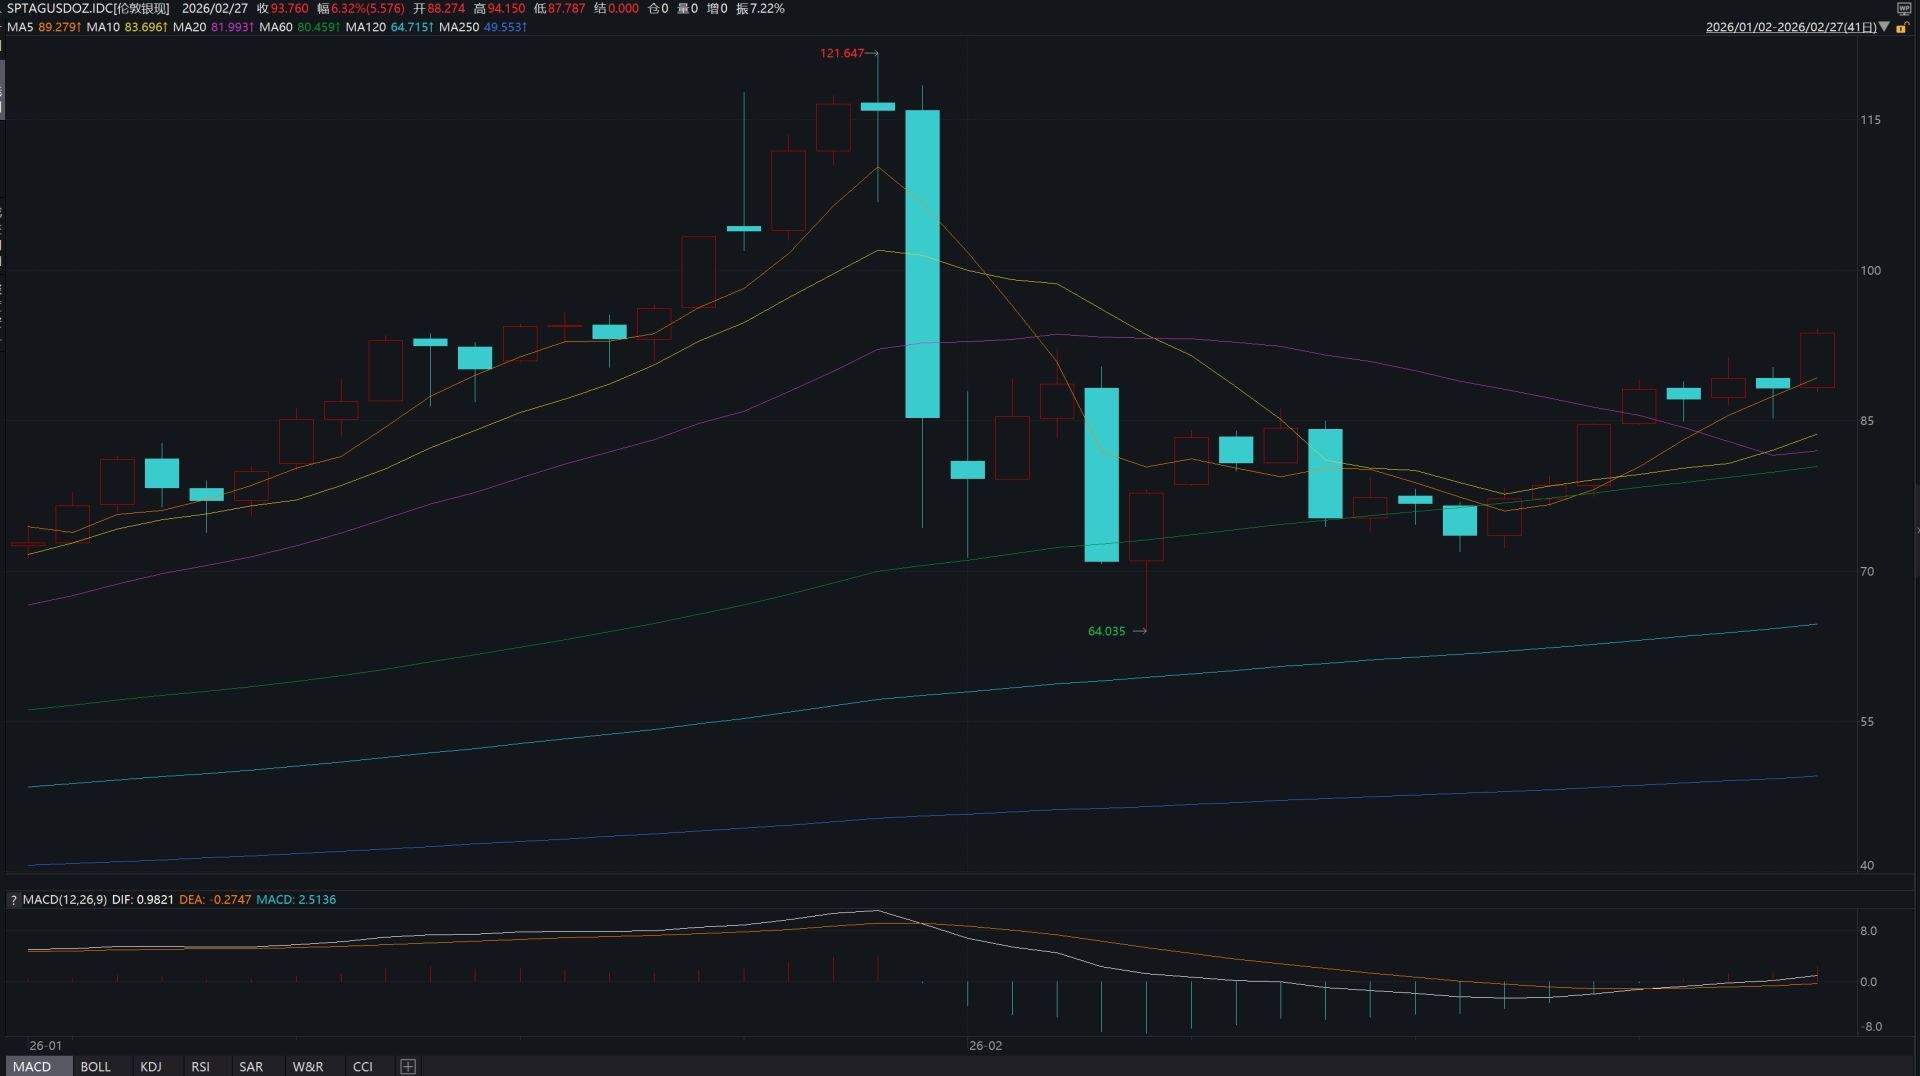This screenshot has width=1920, height=1076.
Task: Click the 2026/01/02-2026/02/27 date range text
Action: click(x=1790, y=28)
